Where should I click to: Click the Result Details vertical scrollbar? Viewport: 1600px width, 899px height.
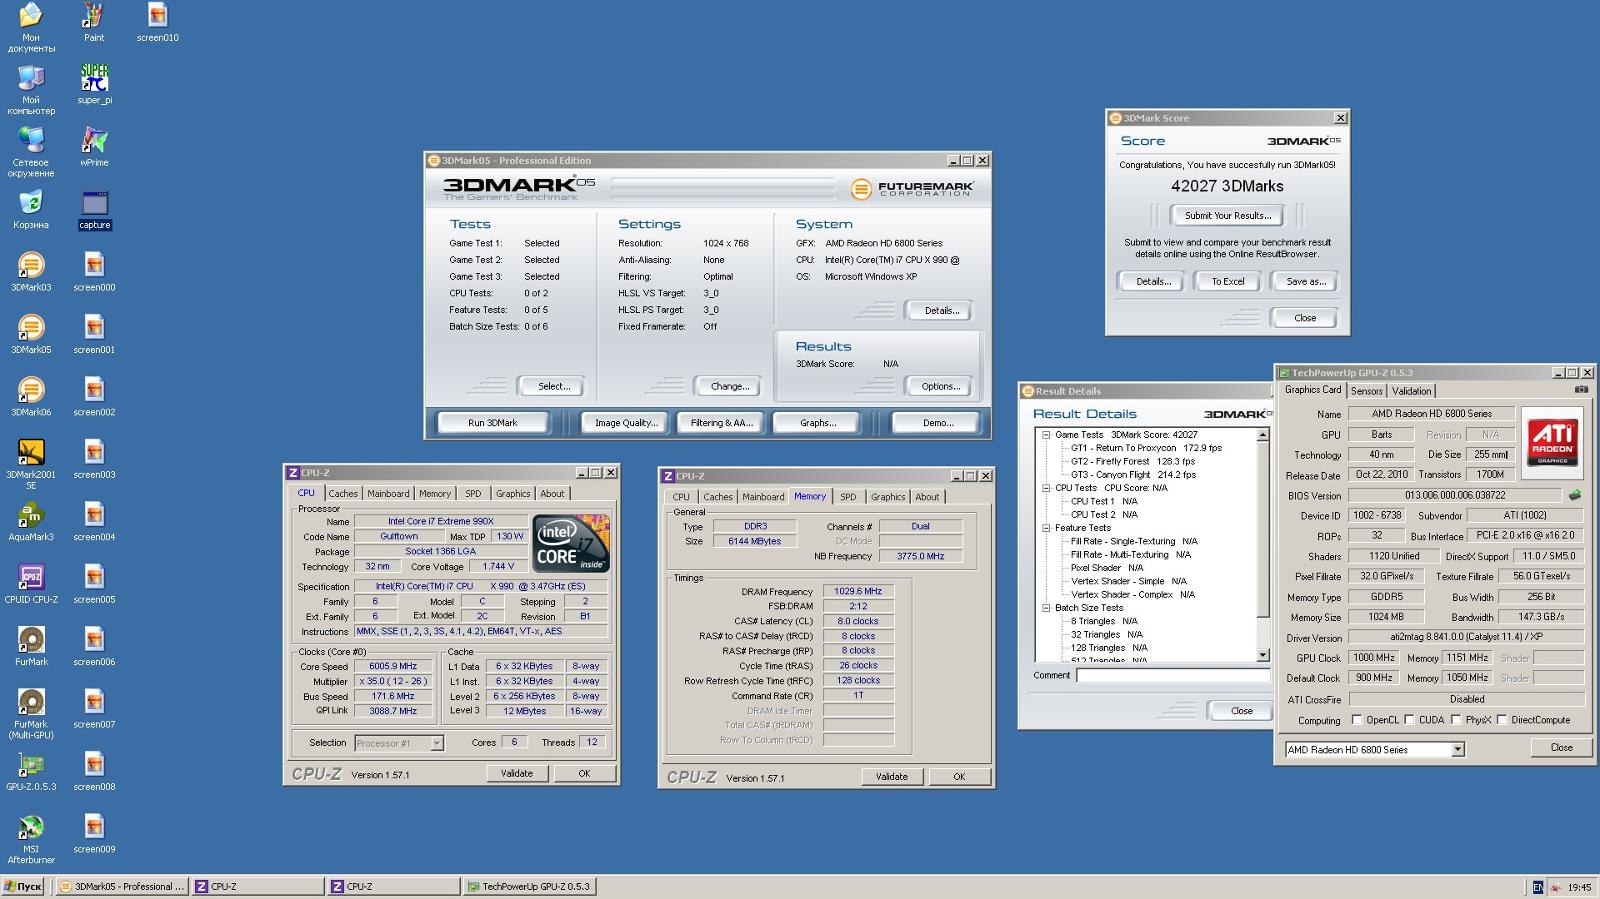1263,545
